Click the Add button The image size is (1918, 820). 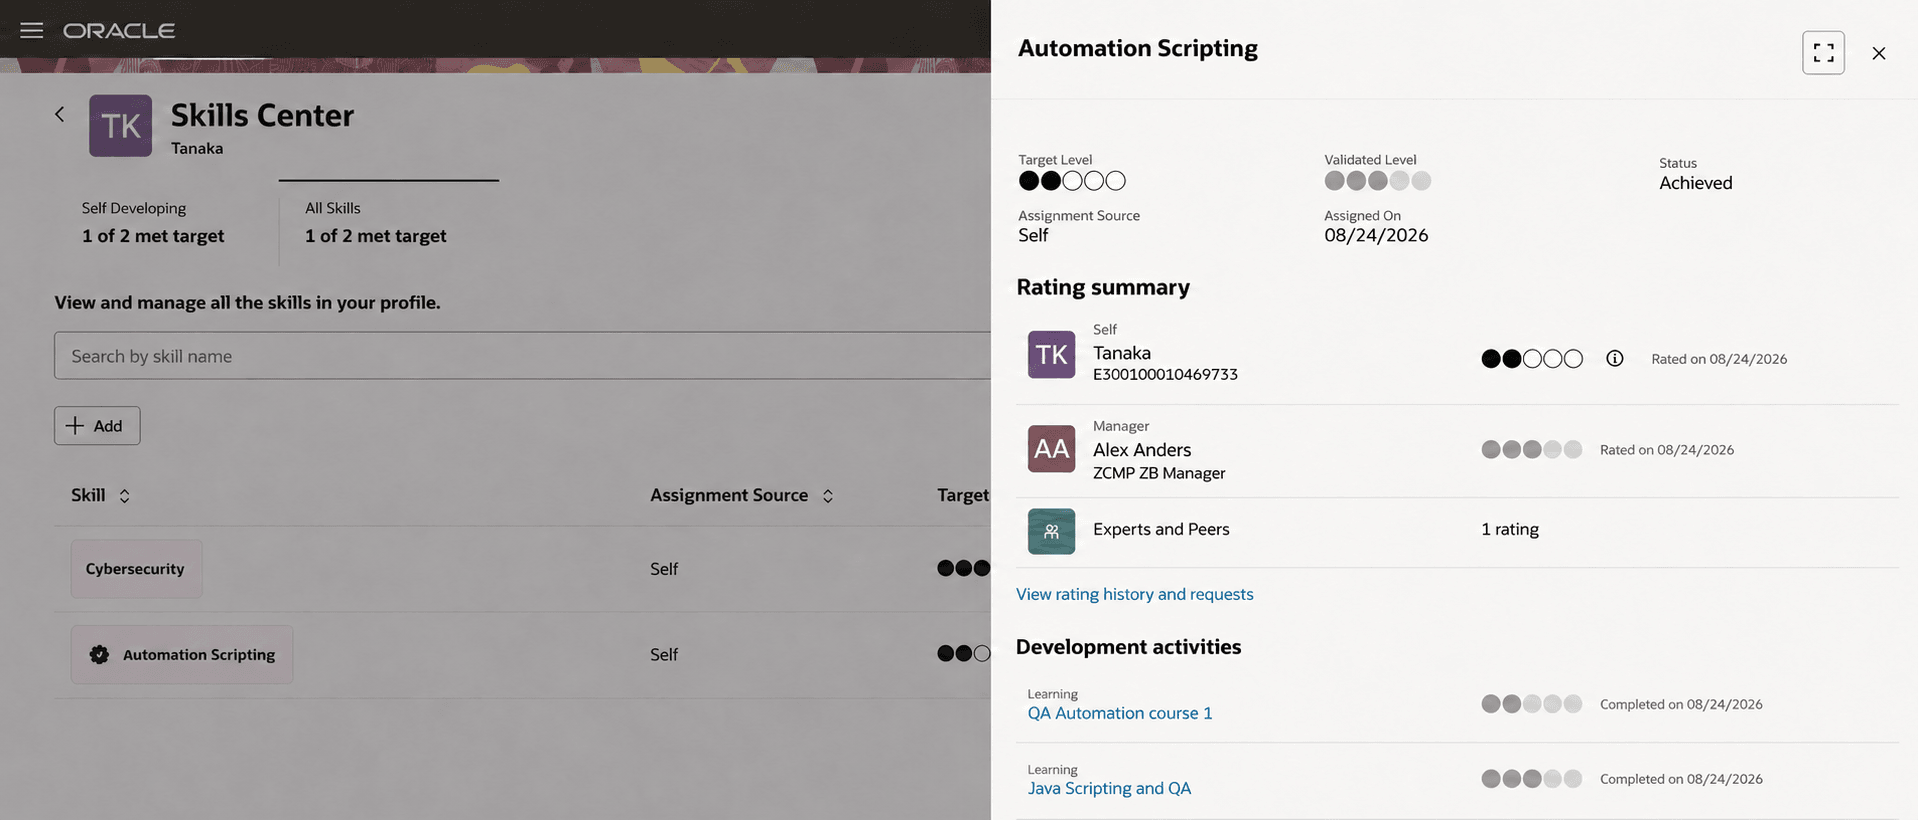pos(97,426)
